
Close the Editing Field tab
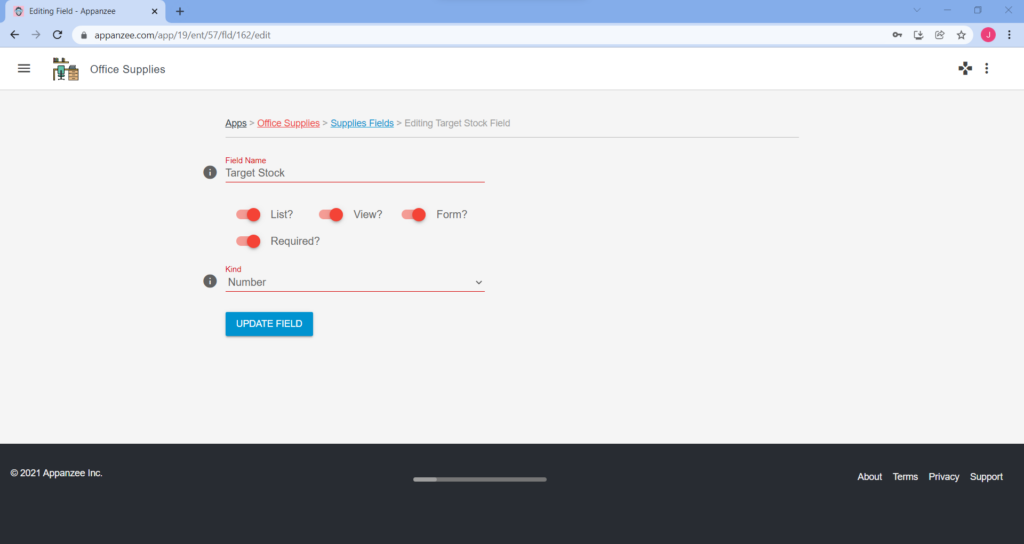tap(155, 11)
